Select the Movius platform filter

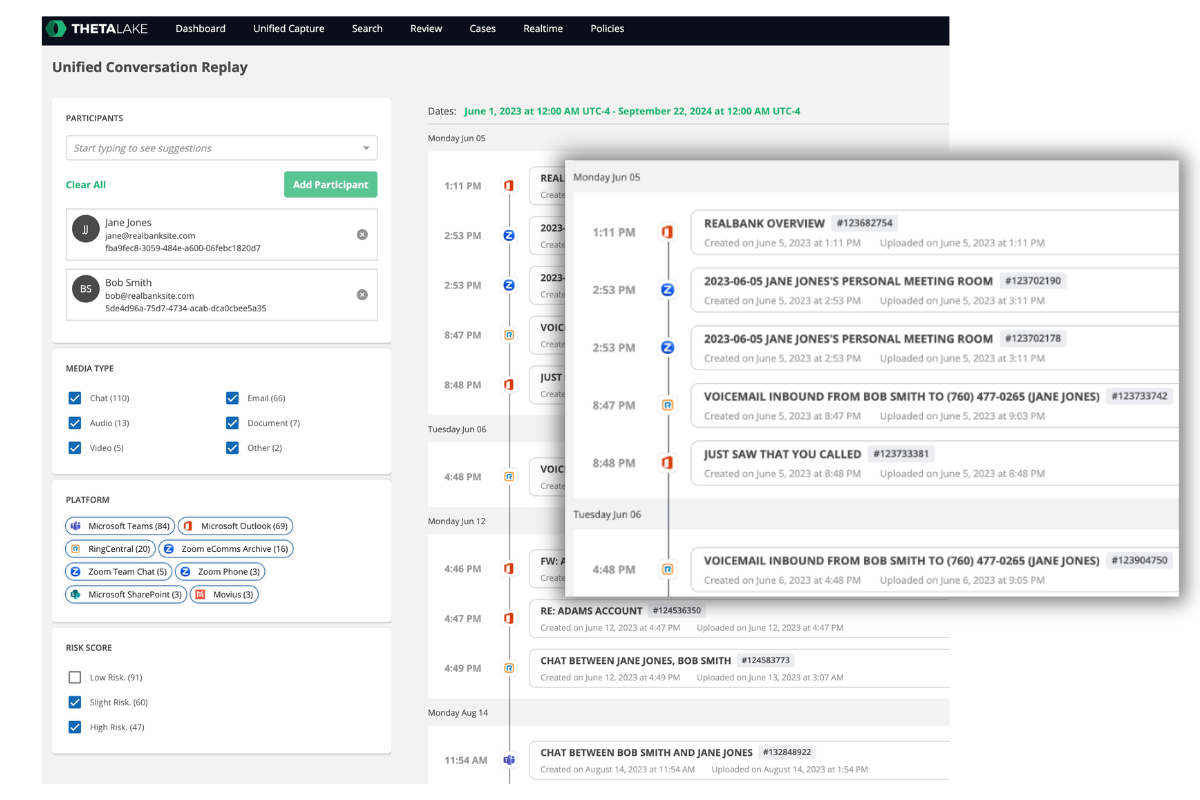click(x=225, y=595)
